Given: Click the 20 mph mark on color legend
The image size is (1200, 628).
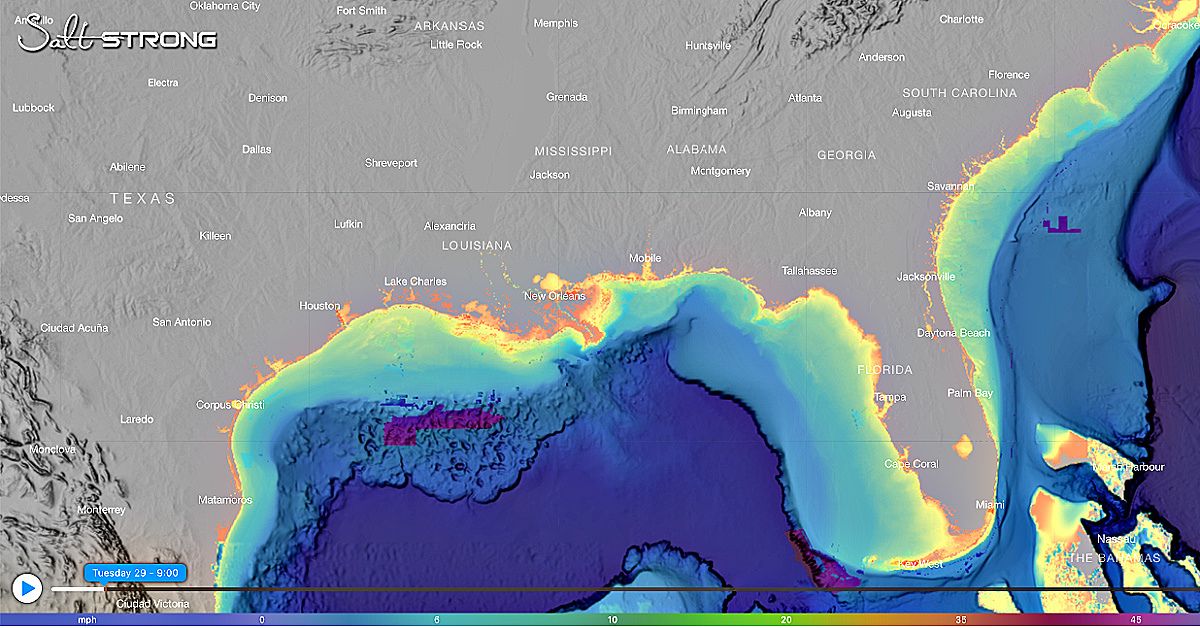Looking at the screenshot, I should (787, 620).
